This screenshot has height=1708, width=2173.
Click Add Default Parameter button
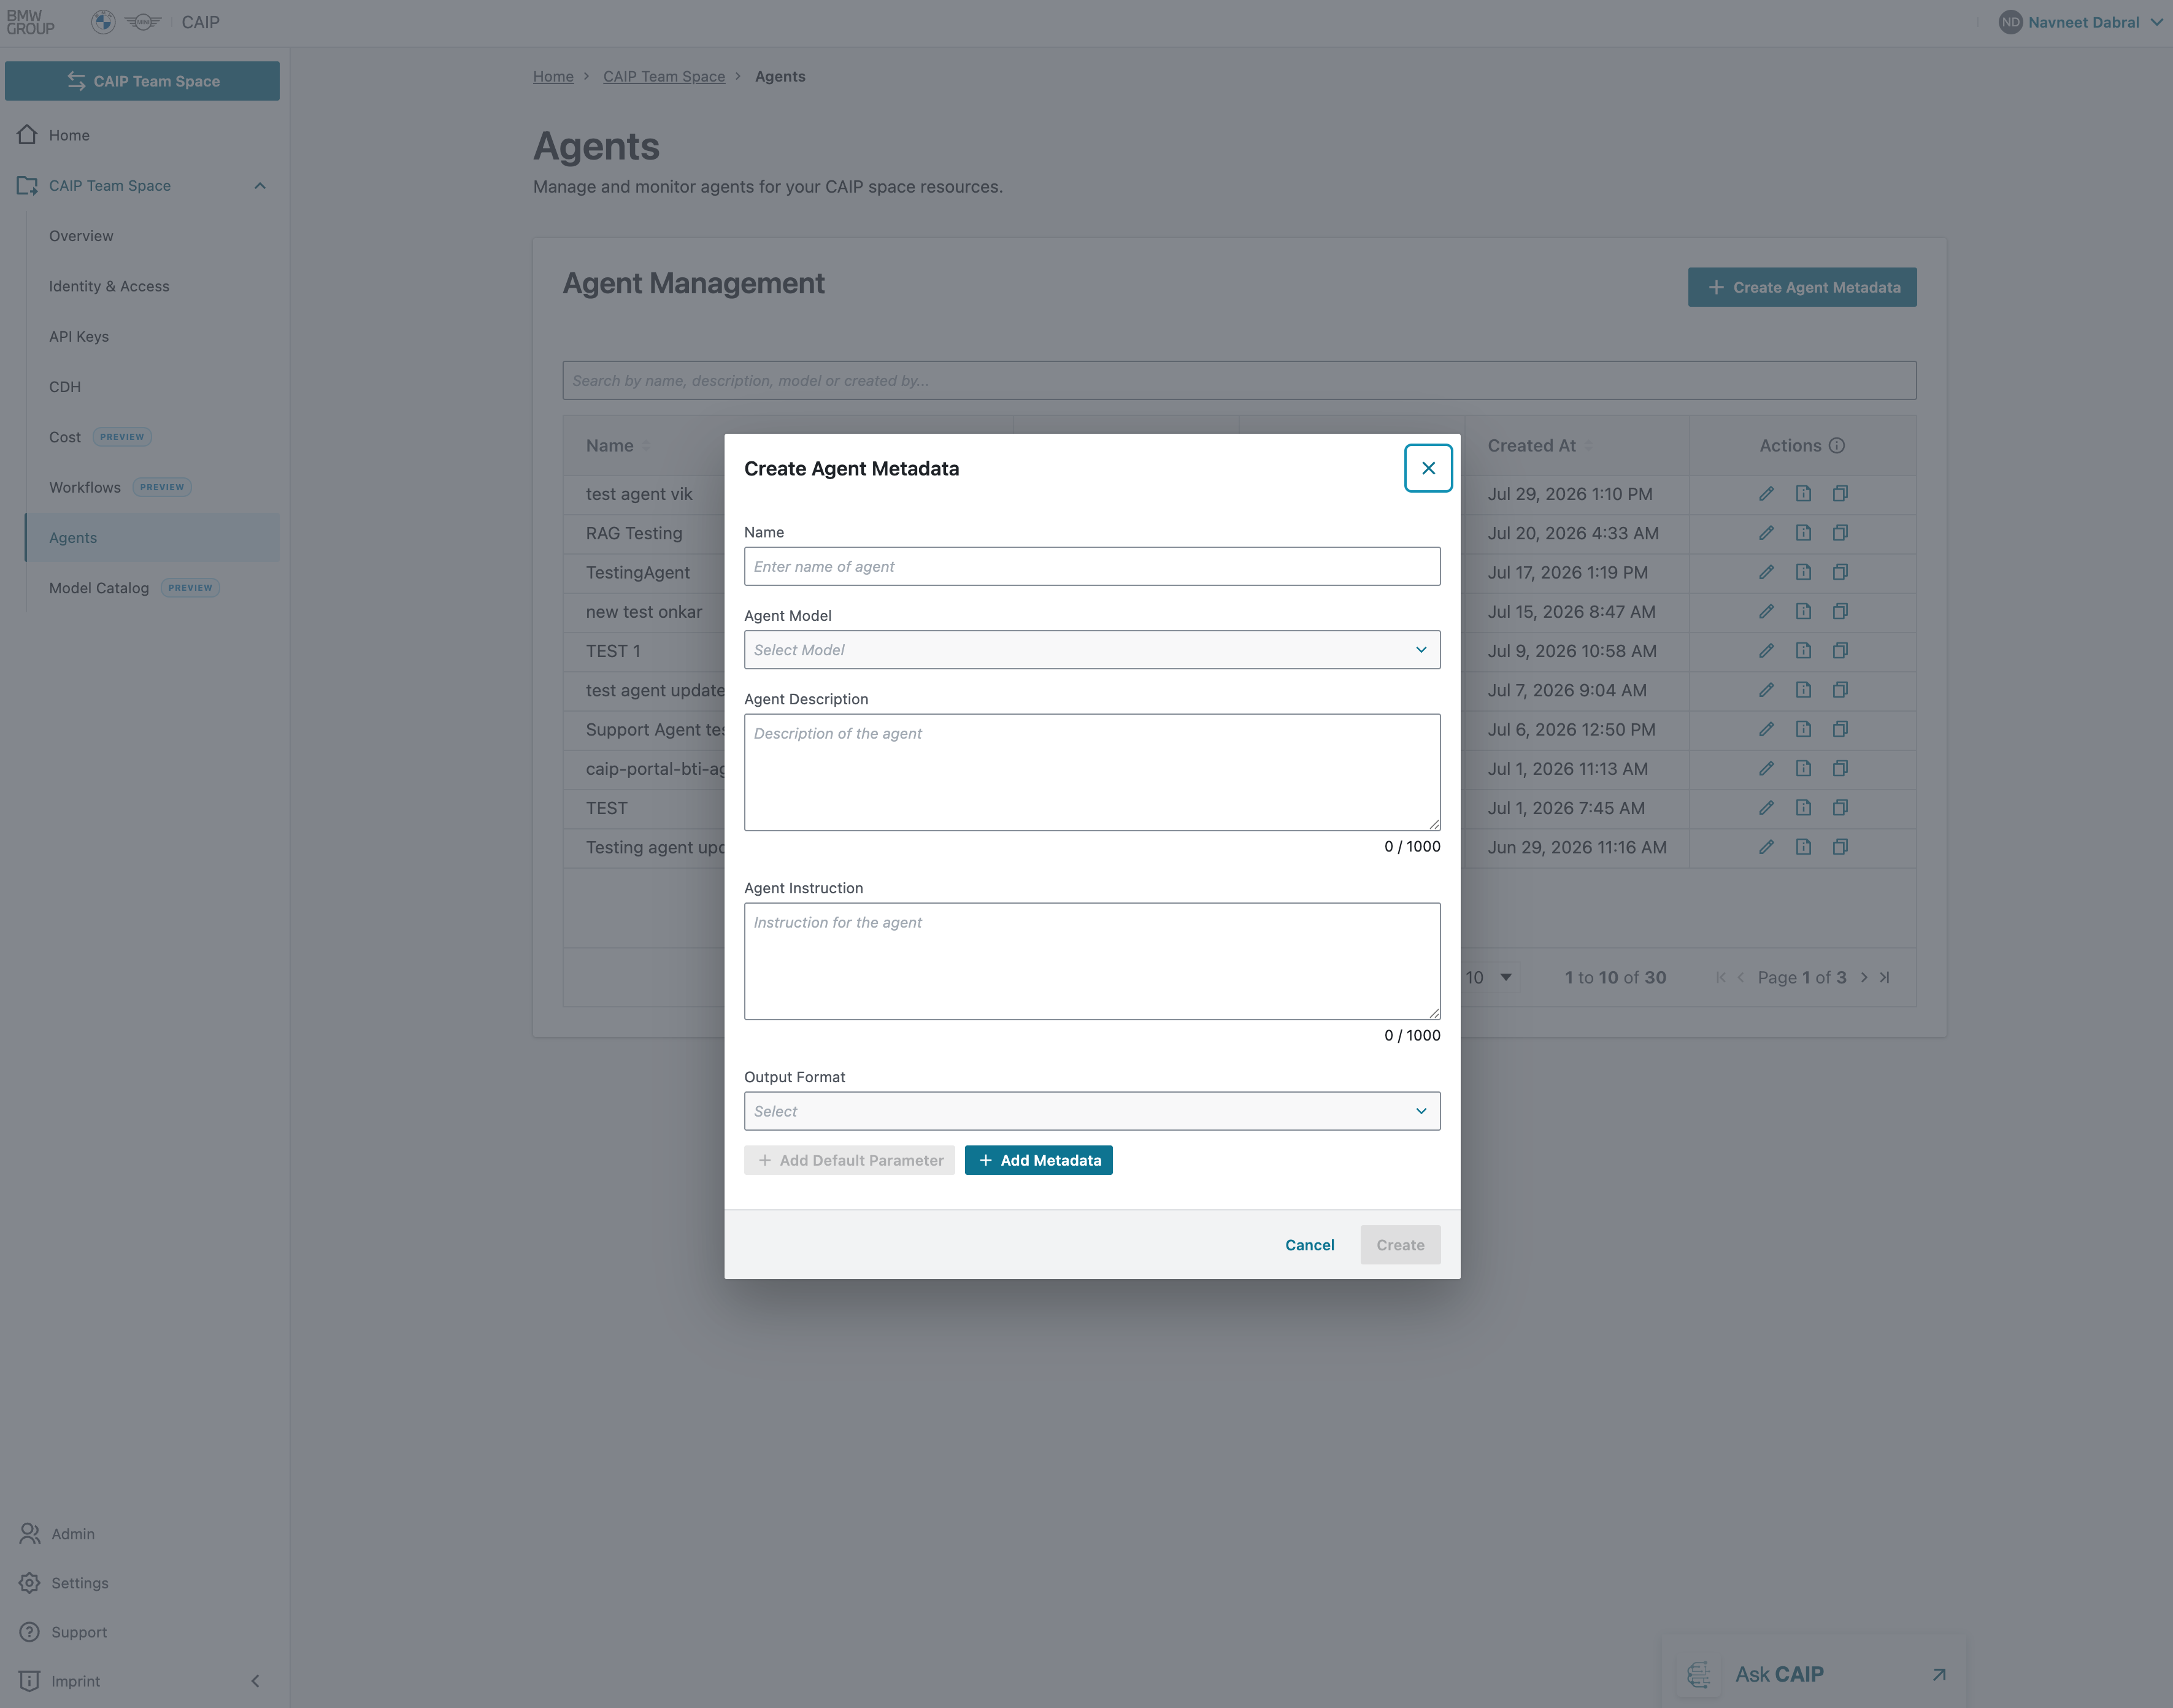[849, 1160]
